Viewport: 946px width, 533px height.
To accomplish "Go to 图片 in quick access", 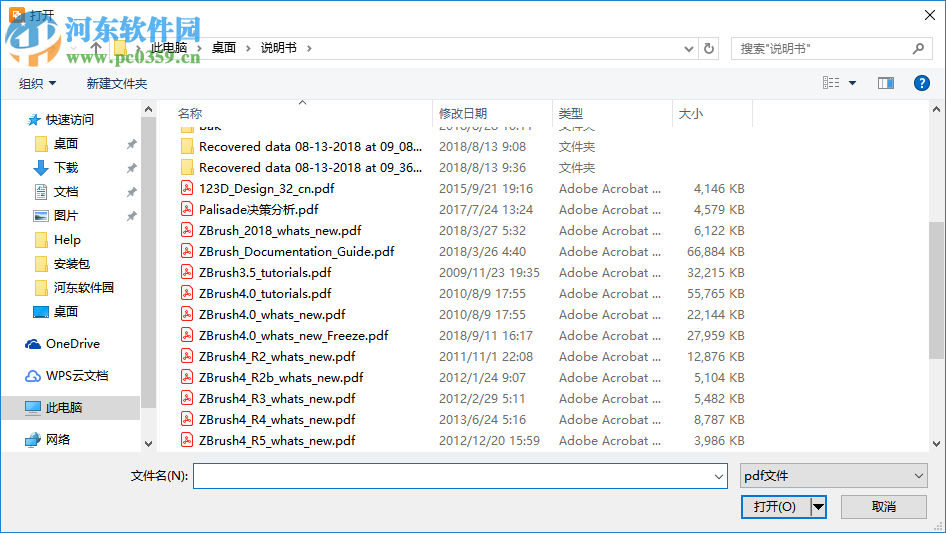I will tap(66, 215).
